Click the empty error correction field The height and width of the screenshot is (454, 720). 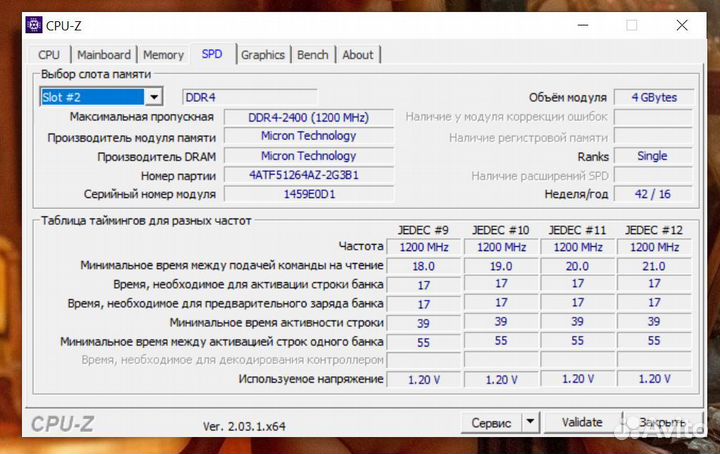652,117
